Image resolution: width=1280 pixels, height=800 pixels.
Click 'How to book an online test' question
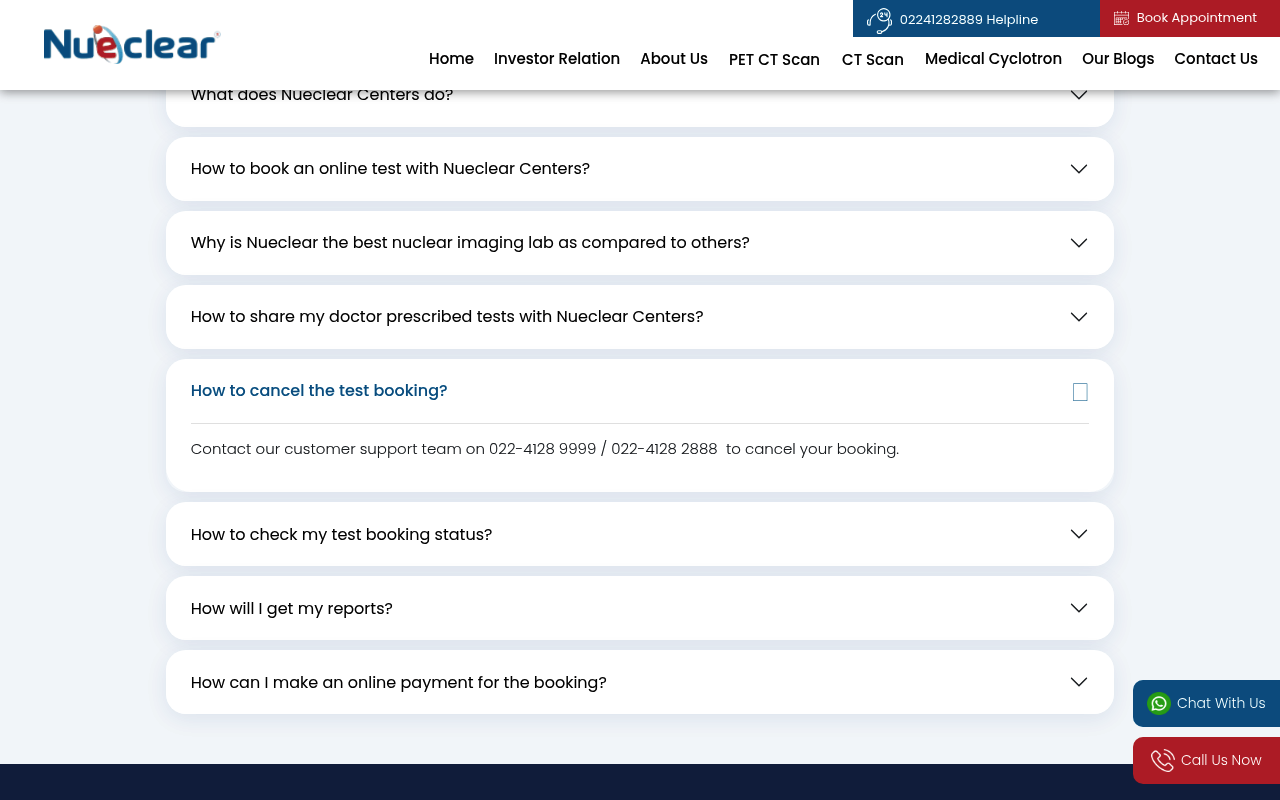point(390,169)
